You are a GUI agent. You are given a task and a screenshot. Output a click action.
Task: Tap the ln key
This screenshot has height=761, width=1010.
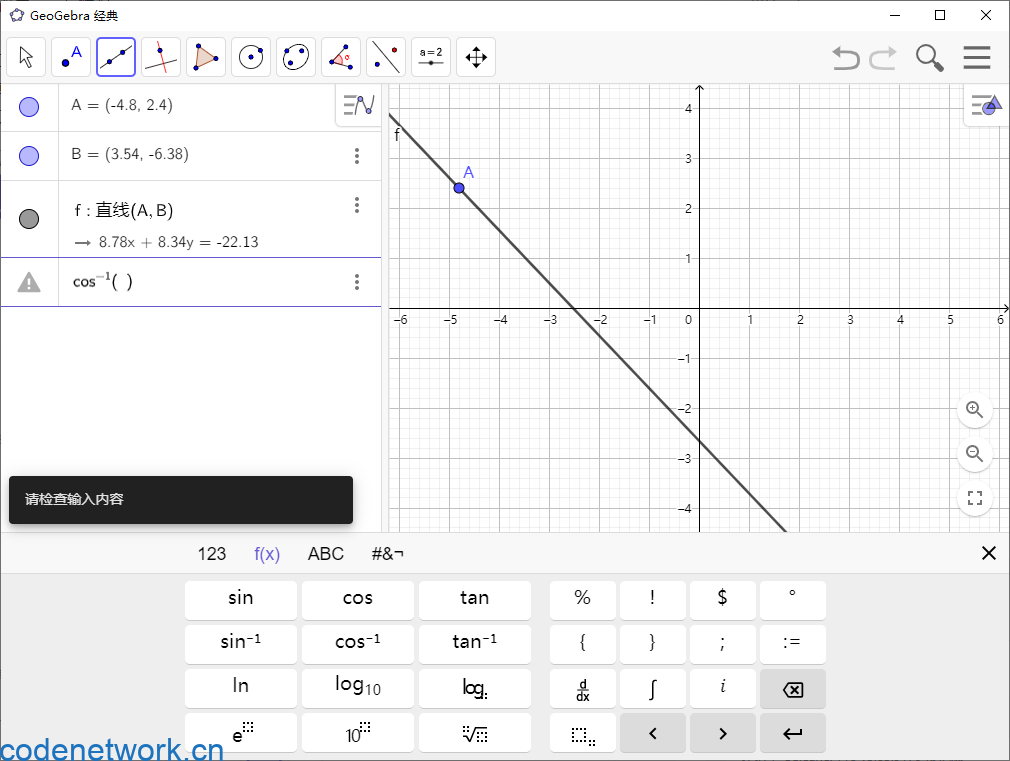[241, 688]
